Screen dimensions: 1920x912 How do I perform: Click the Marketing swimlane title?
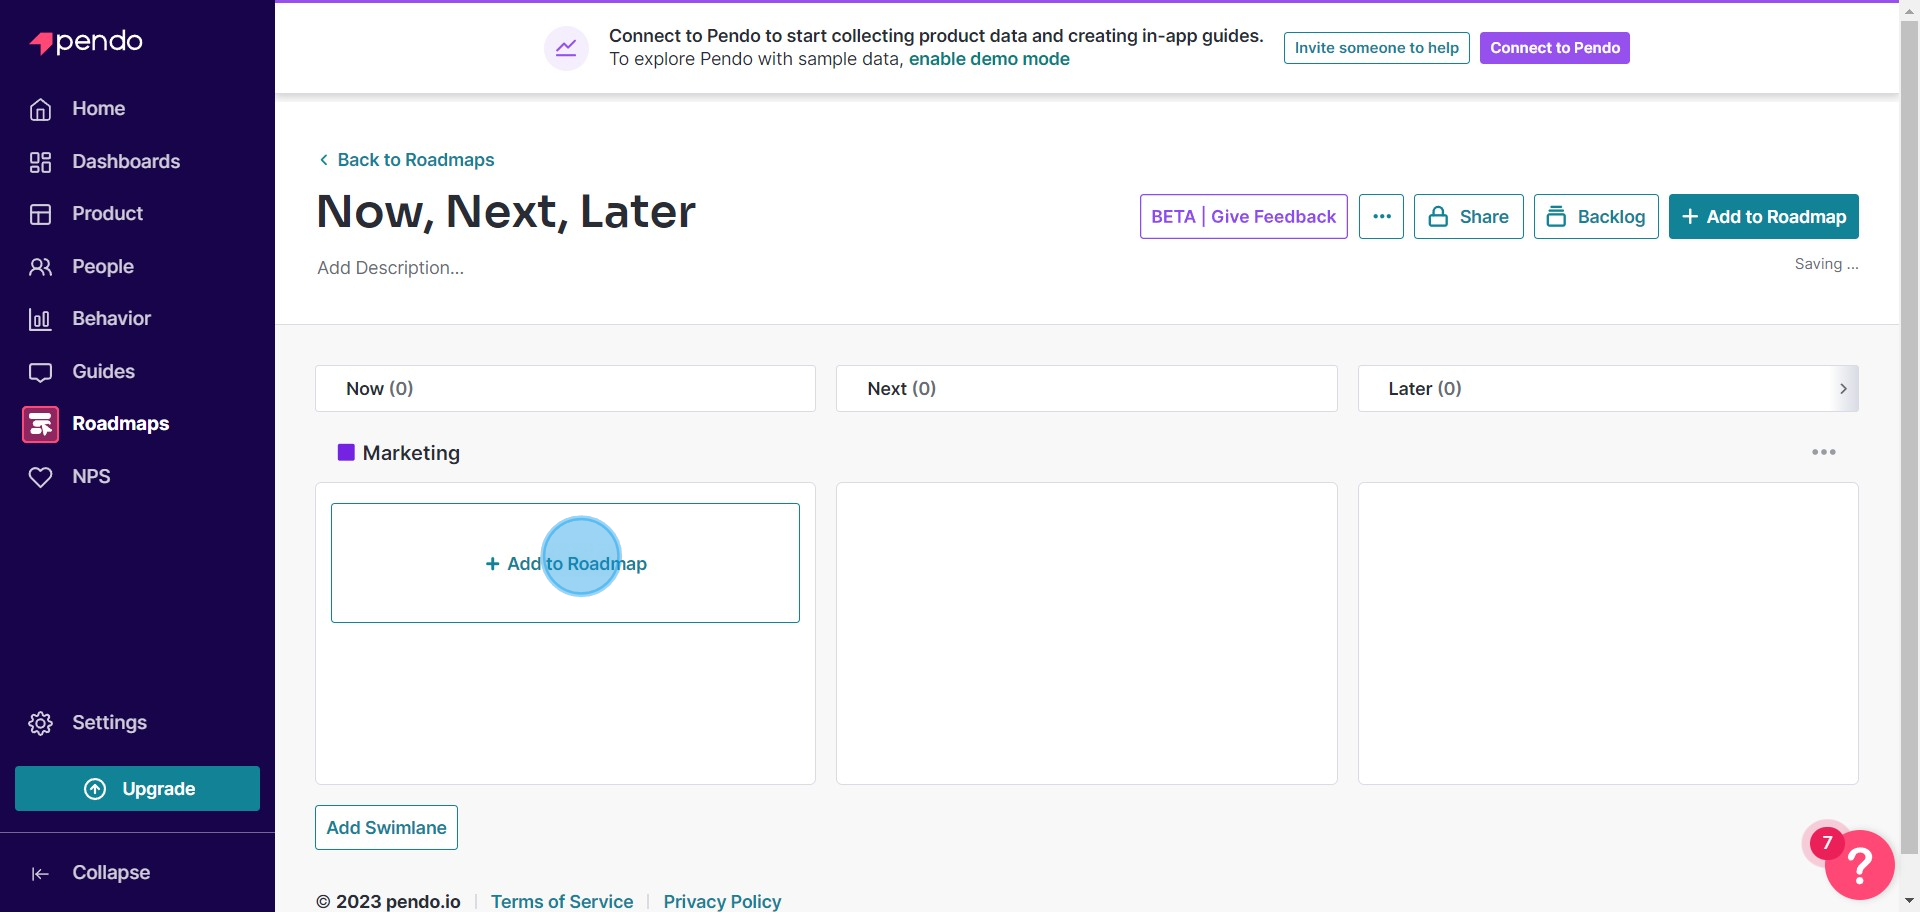(x=411, y=453)
